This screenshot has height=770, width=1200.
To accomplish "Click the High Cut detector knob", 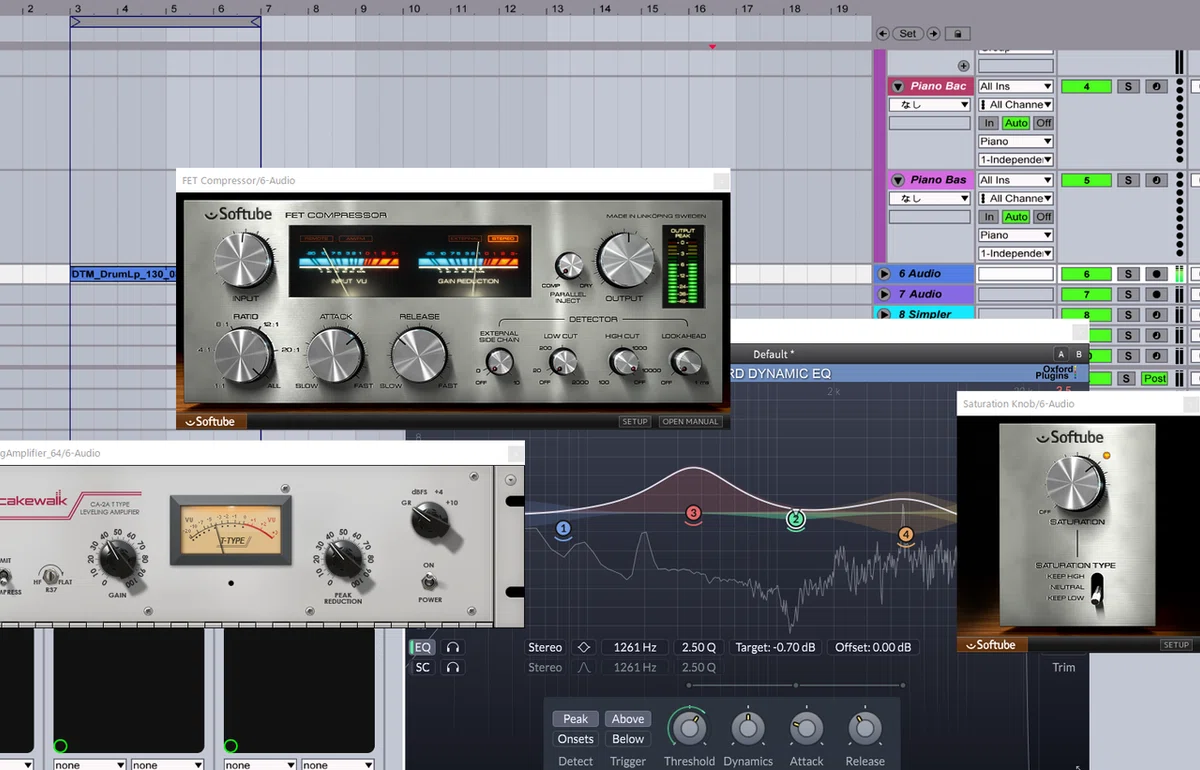I will pyautogui.click(x=625, y=362).
